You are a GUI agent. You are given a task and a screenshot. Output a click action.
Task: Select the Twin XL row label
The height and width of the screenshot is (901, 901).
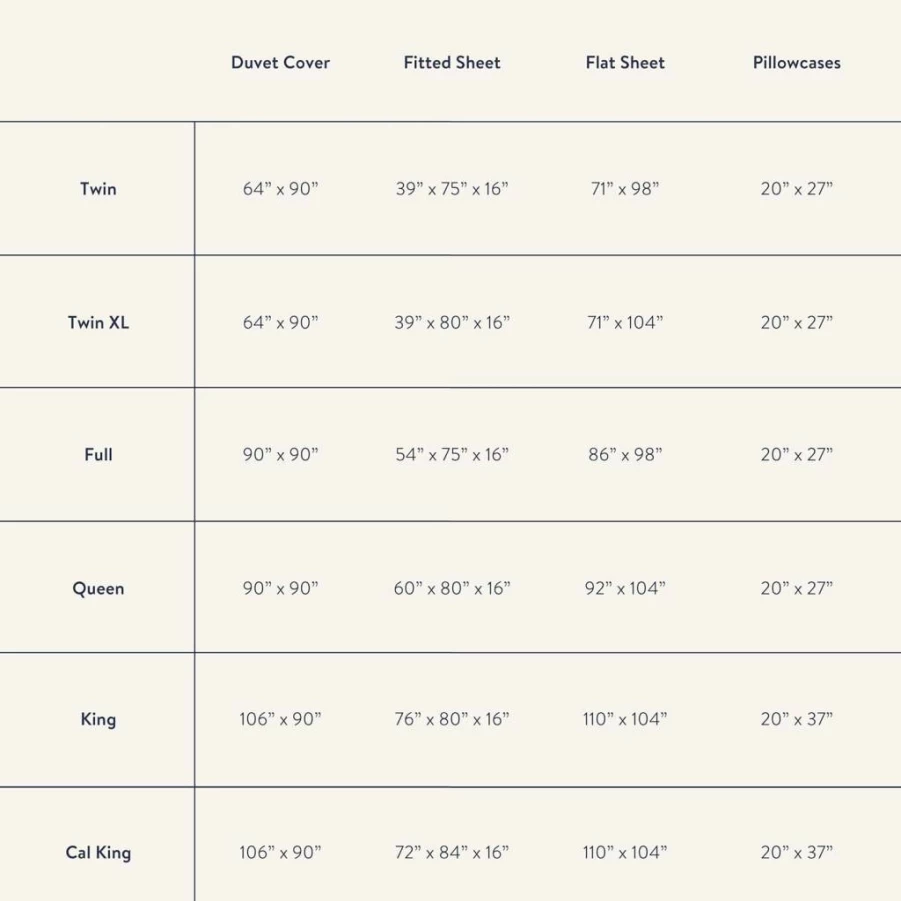pos(98,322)
